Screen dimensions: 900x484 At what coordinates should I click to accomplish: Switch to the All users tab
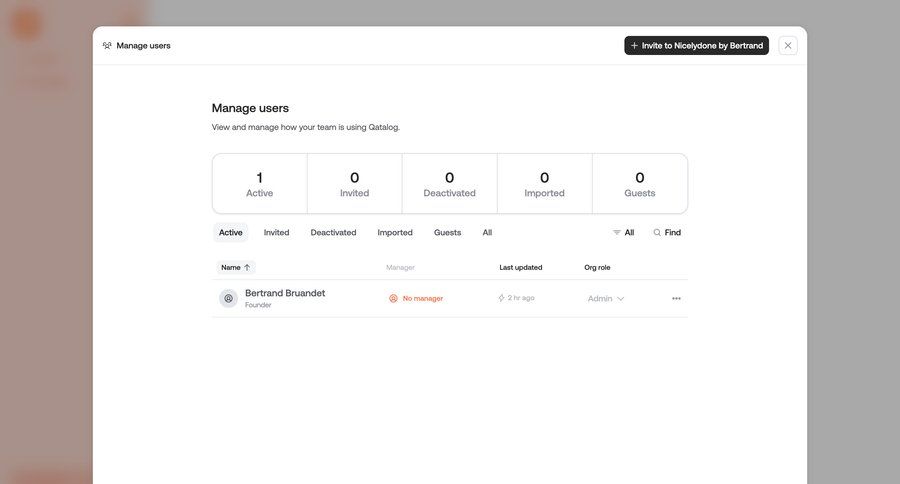[x=487, y=233]
